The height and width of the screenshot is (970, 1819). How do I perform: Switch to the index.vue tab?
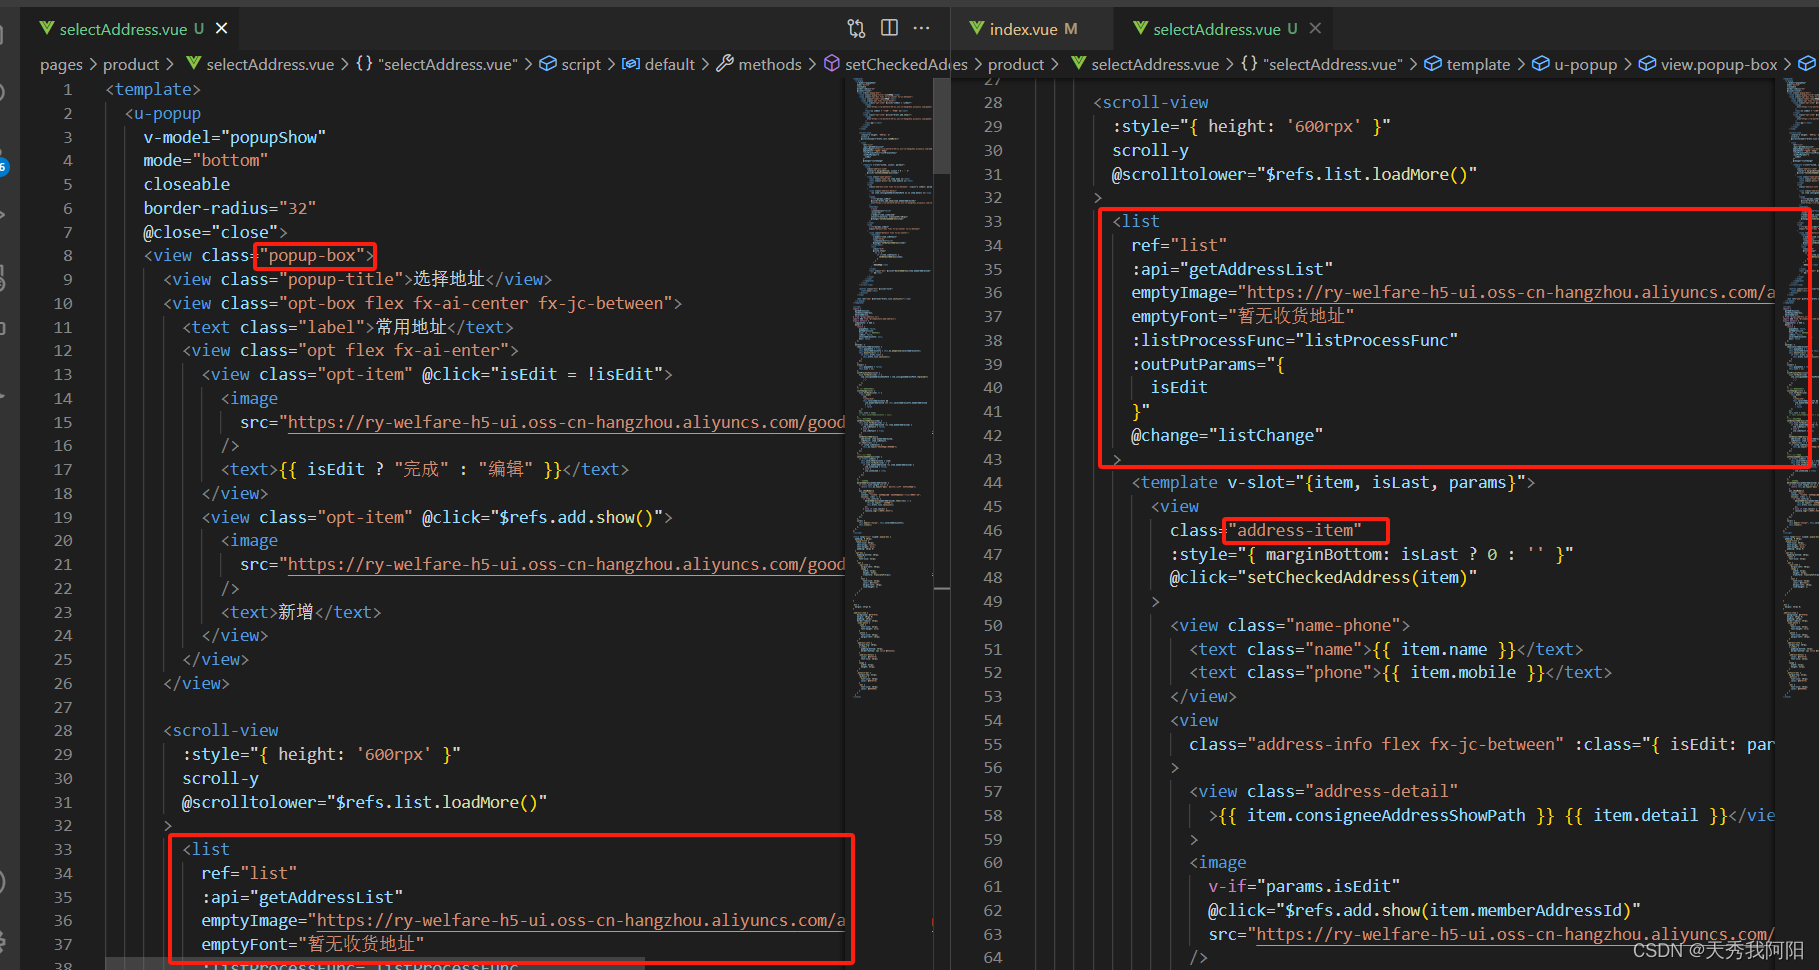pyautogui.click(x=1023, y=29)
